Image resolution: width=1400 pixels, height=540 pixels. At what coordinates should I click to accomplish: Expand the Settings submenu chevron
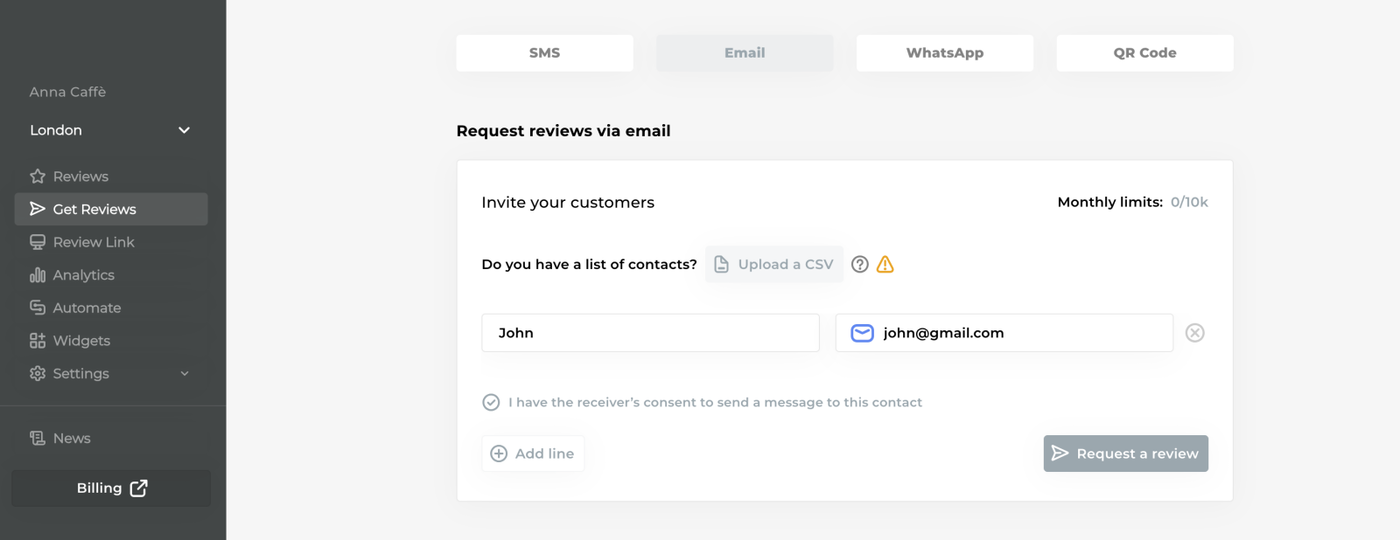pos(184,374)
